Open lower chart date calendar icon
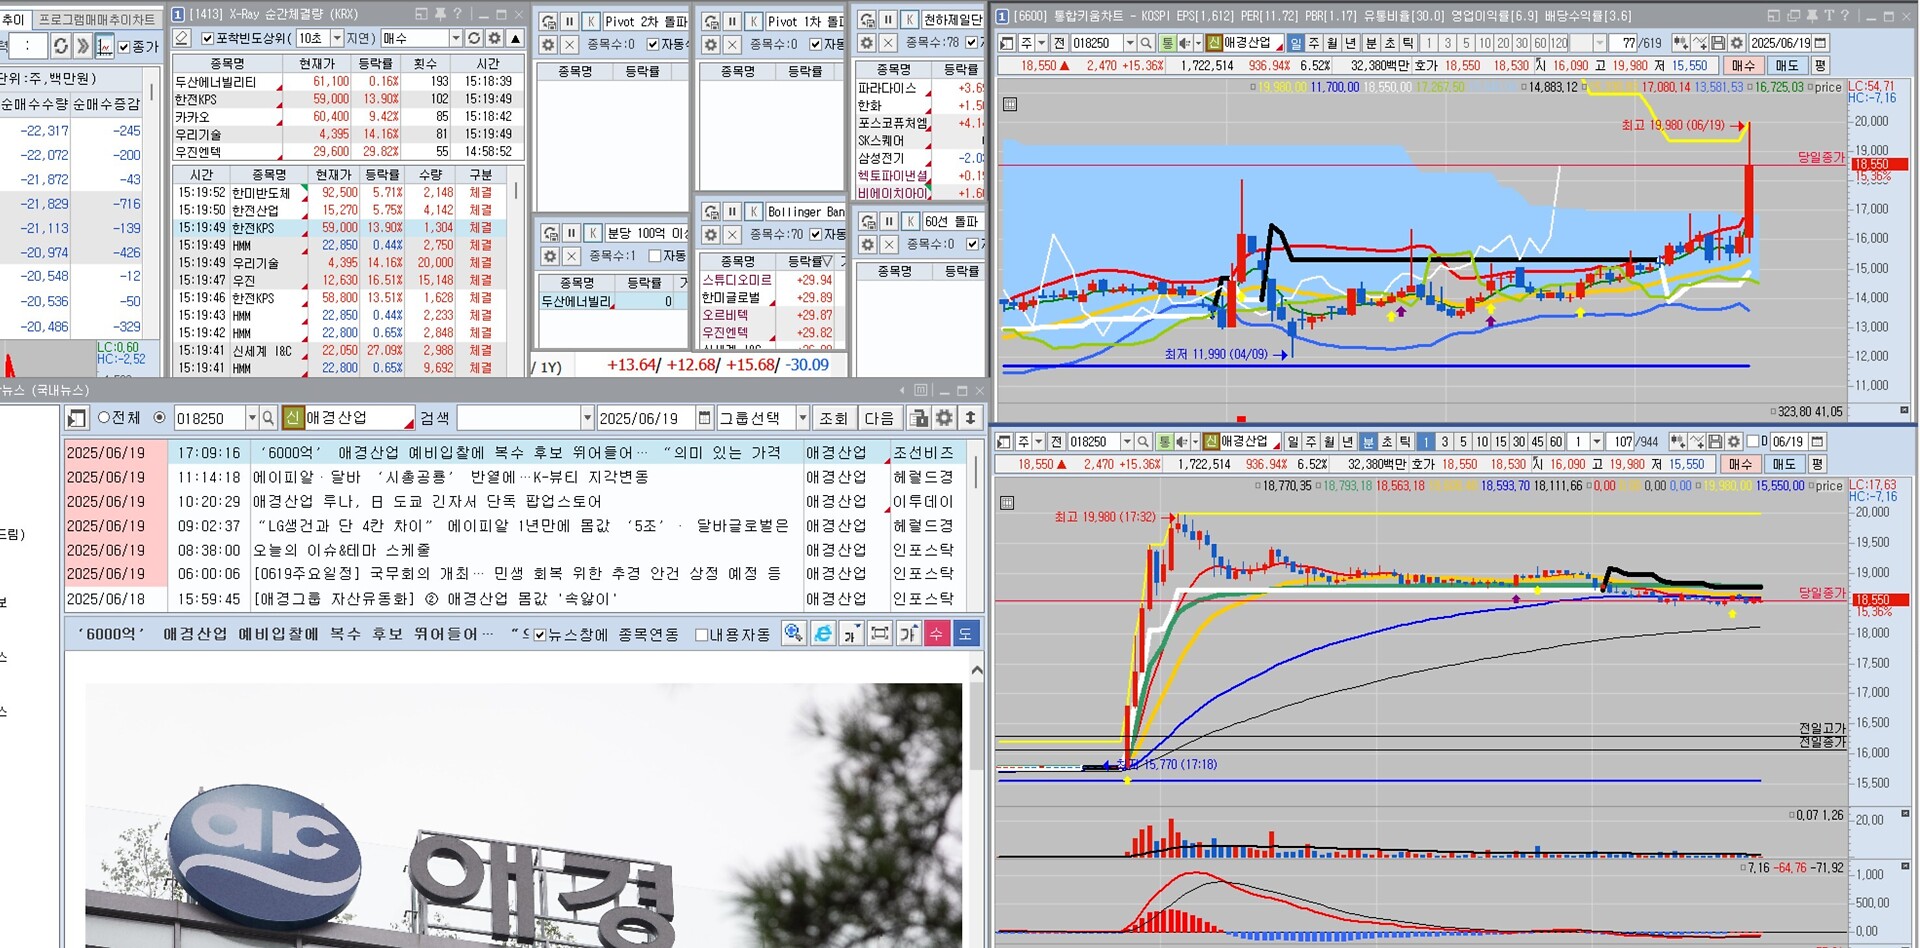Viewport: 1920px width, 948px height. pyautogui.click(x=1817, y=441)
